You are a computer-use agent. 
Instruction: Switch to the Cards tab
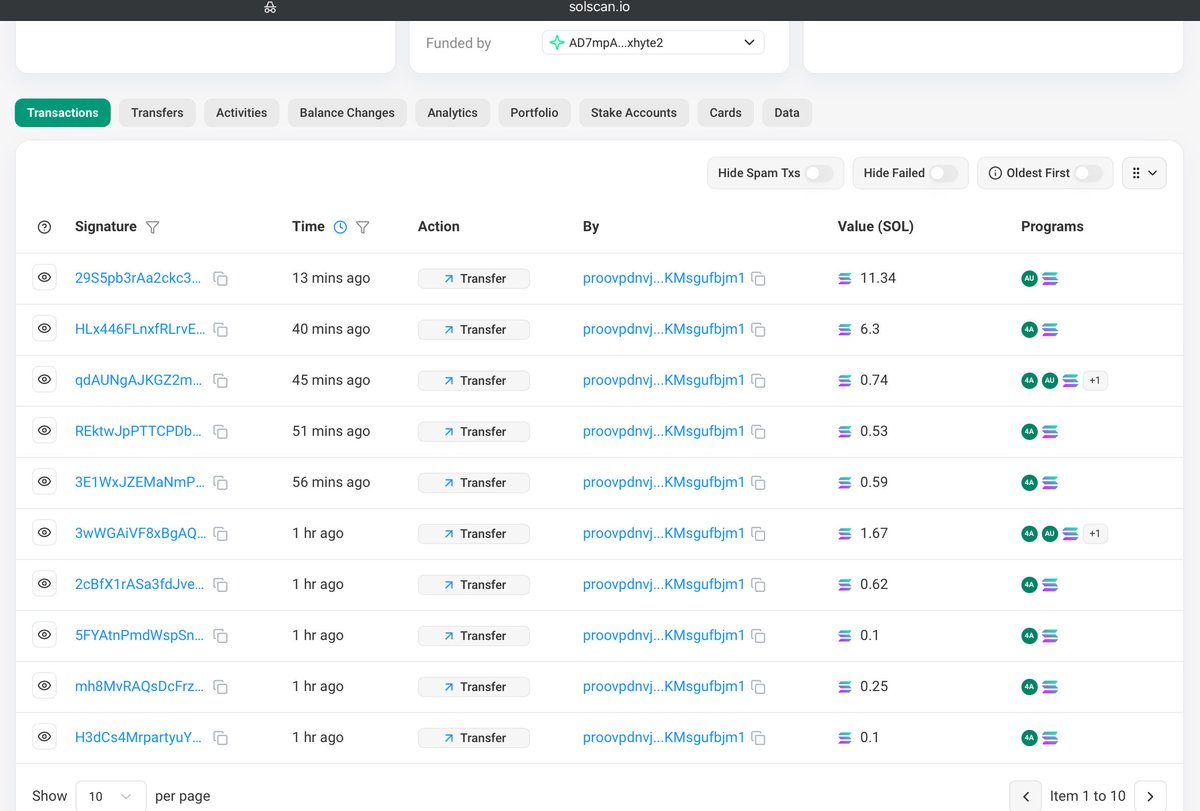(x=725, y=113)
